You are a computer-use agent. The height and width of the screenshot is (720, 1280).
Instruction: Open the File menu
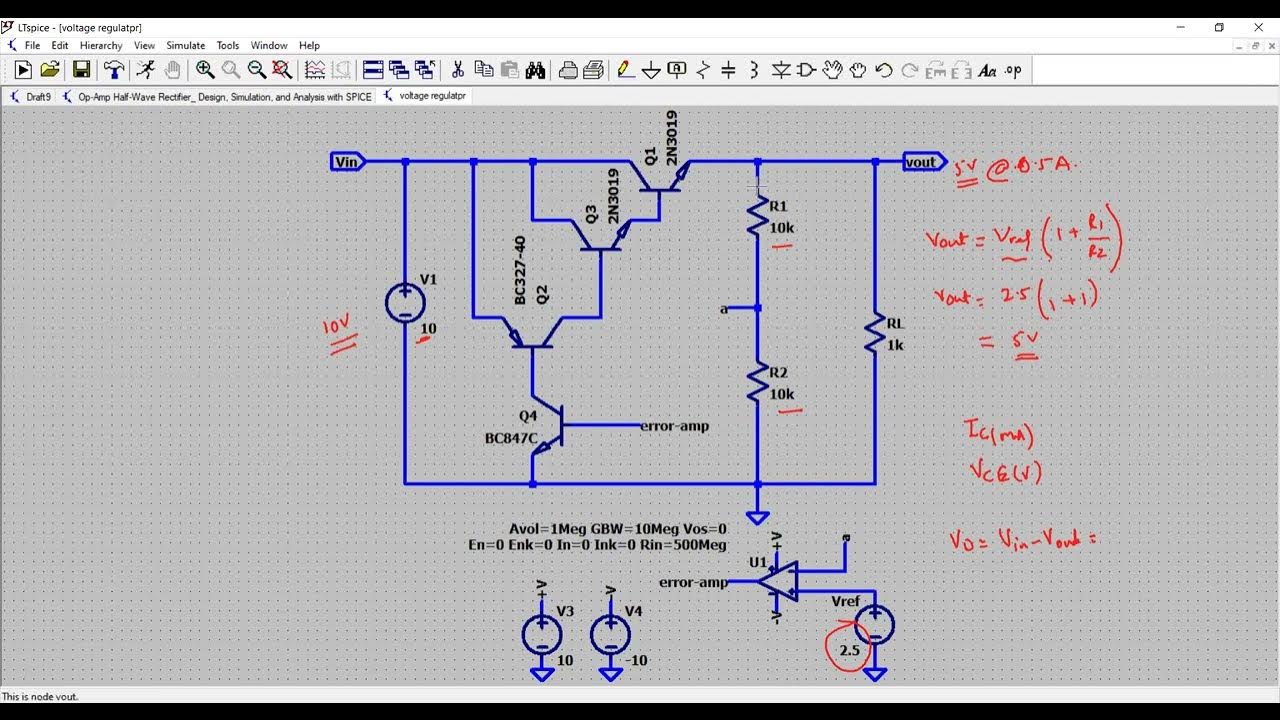point(32,45)
